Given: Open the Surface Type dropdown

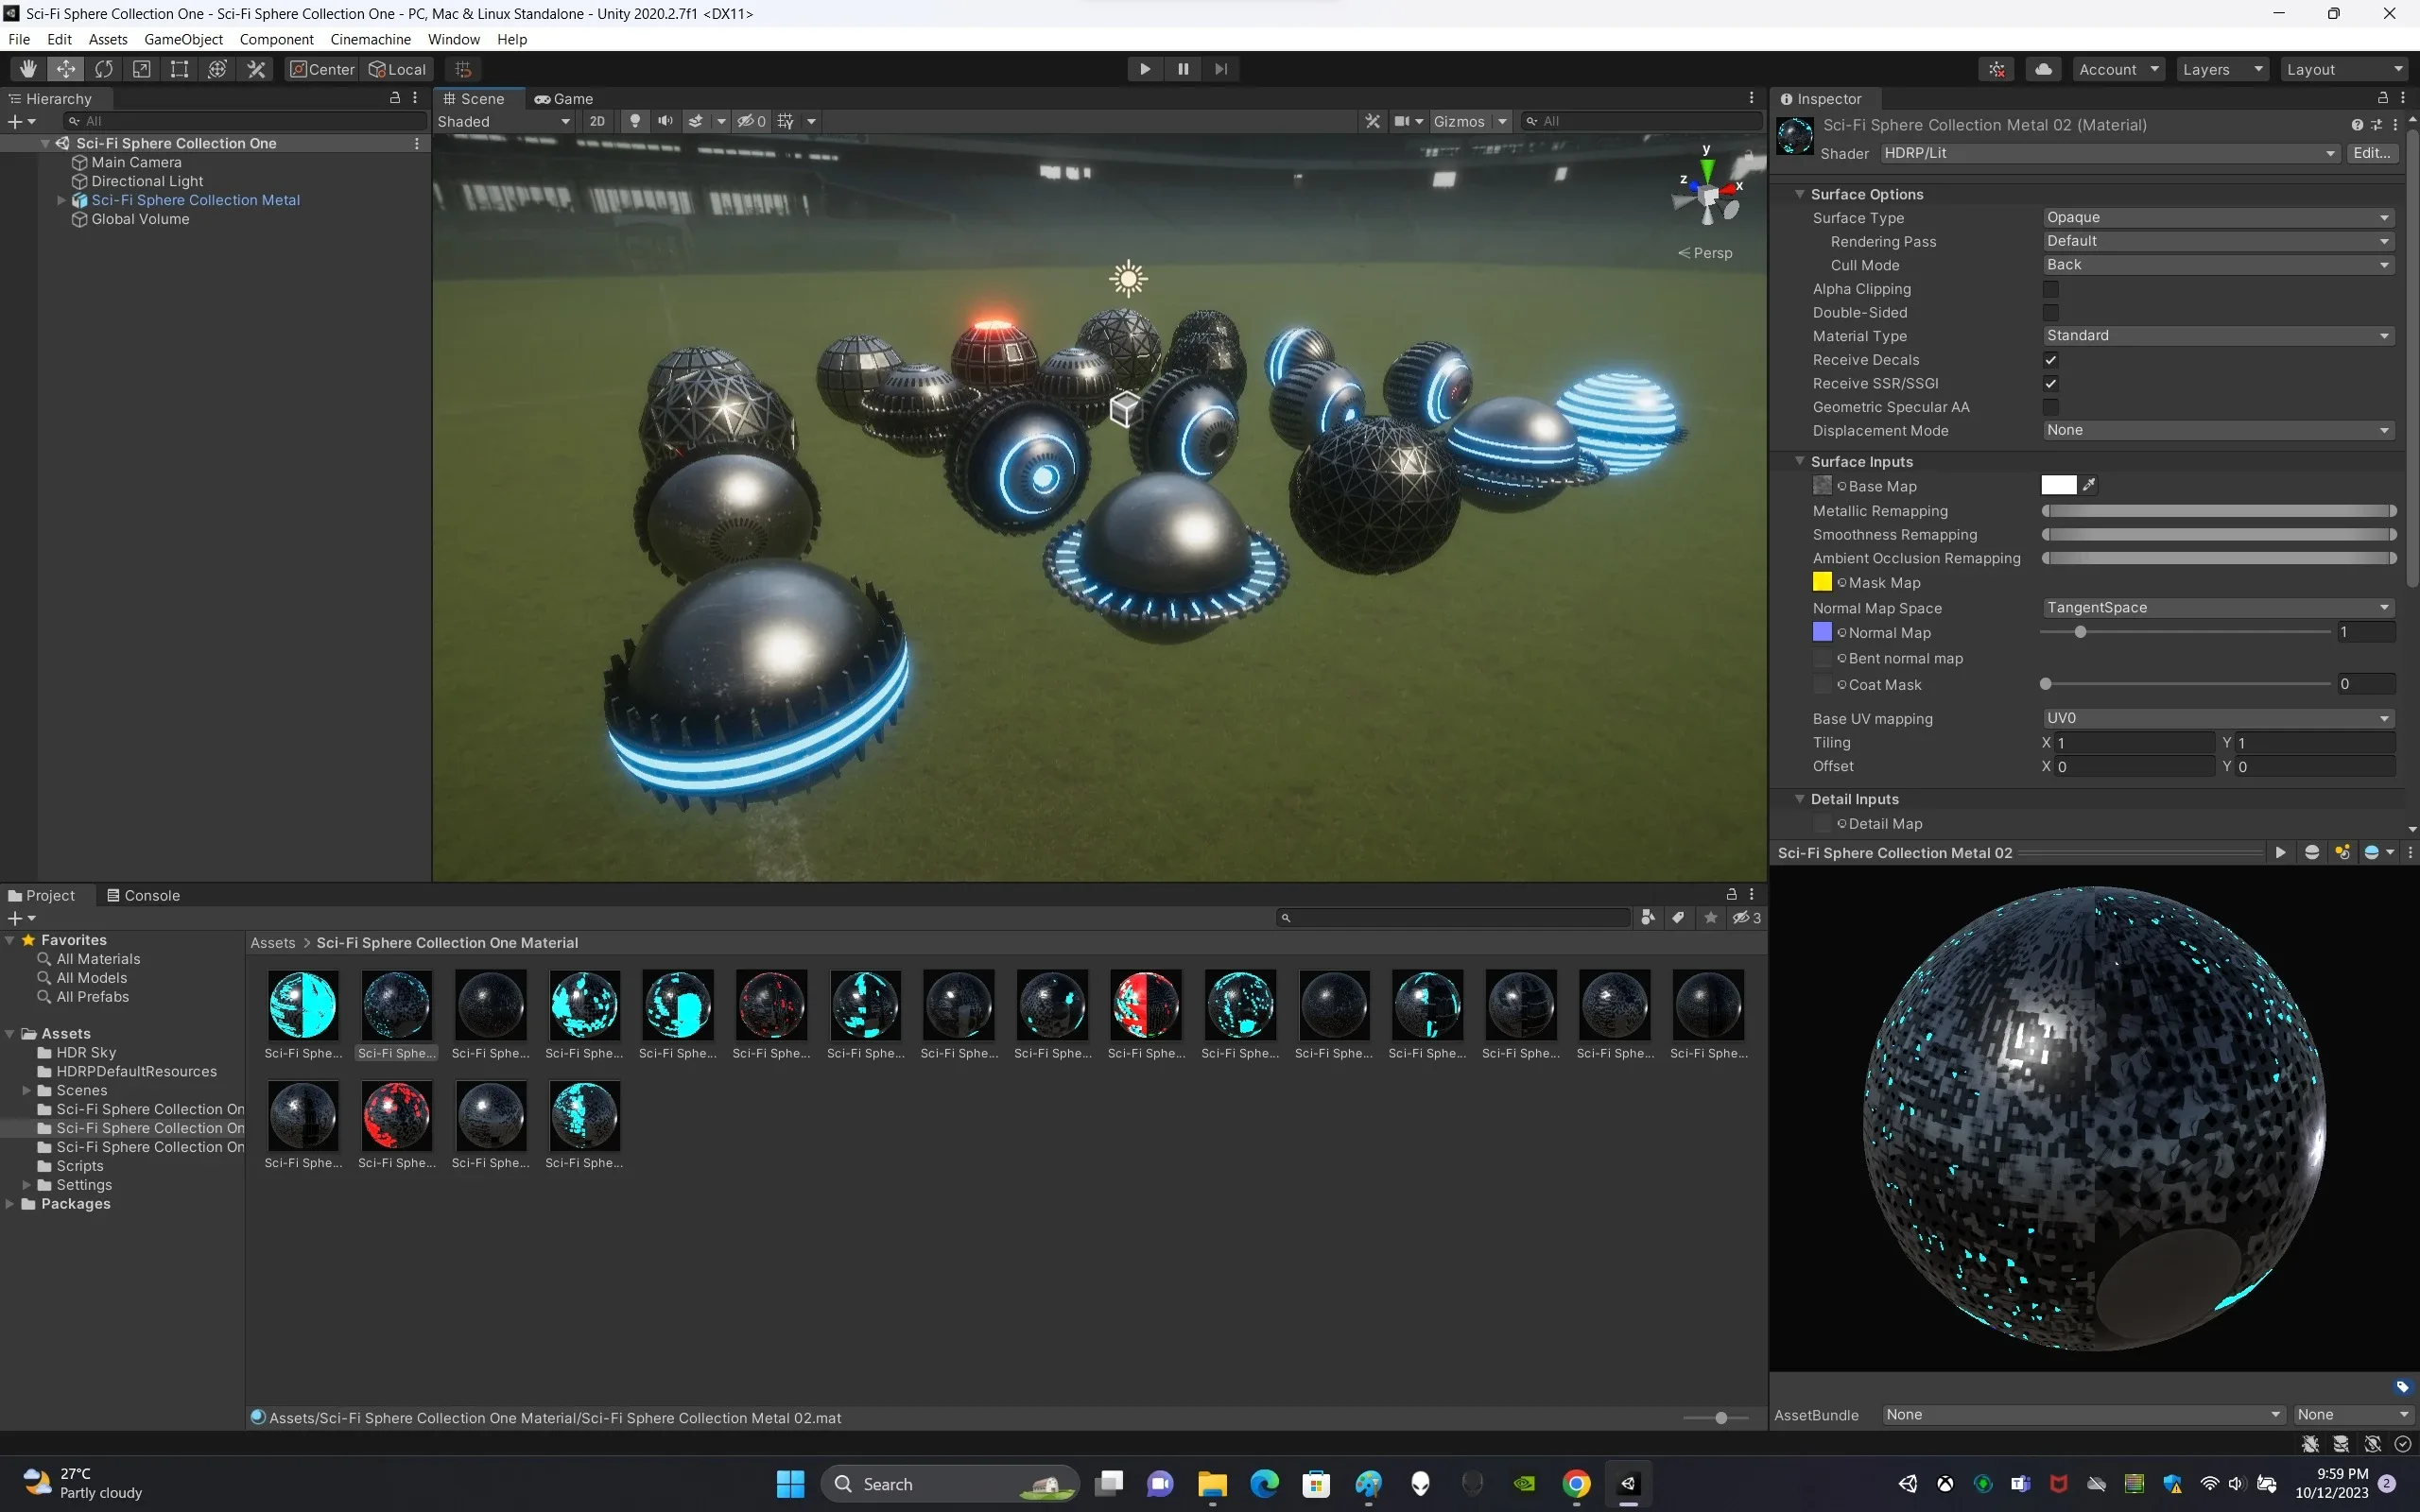Looking at the screenshot, I should point(2216,218).
